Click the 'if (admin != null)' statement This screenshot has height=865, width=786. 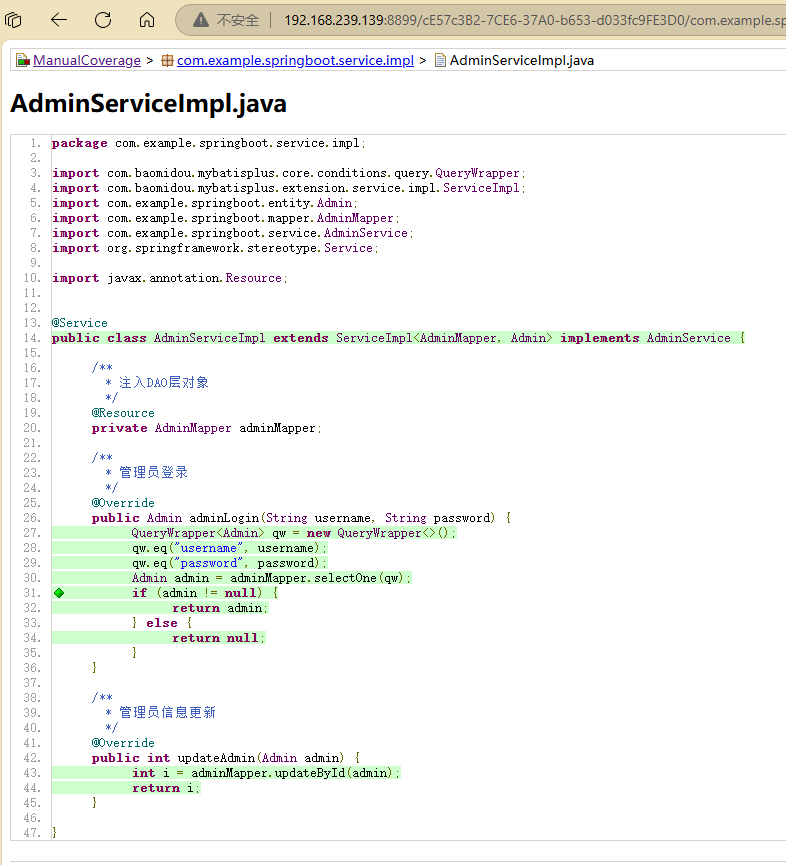point(205,593)
